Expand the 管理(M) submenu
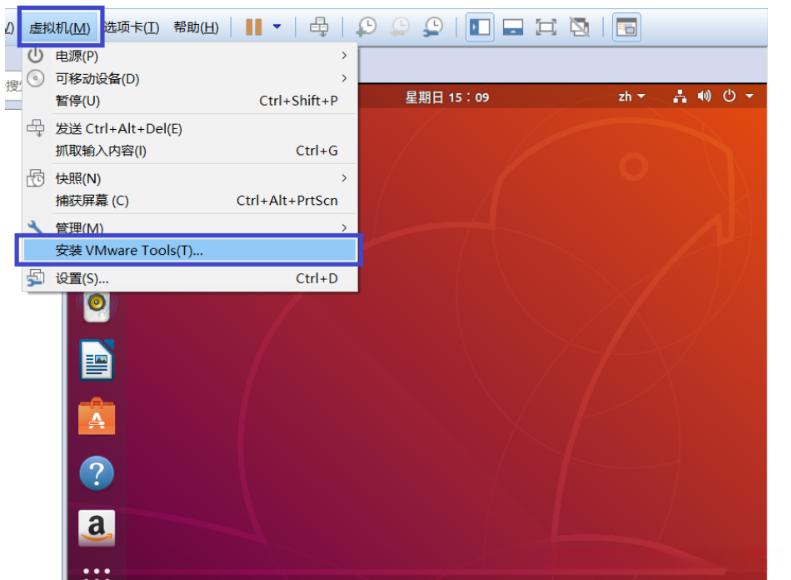Screen dimensions: 791x580 tap(190, 227)
